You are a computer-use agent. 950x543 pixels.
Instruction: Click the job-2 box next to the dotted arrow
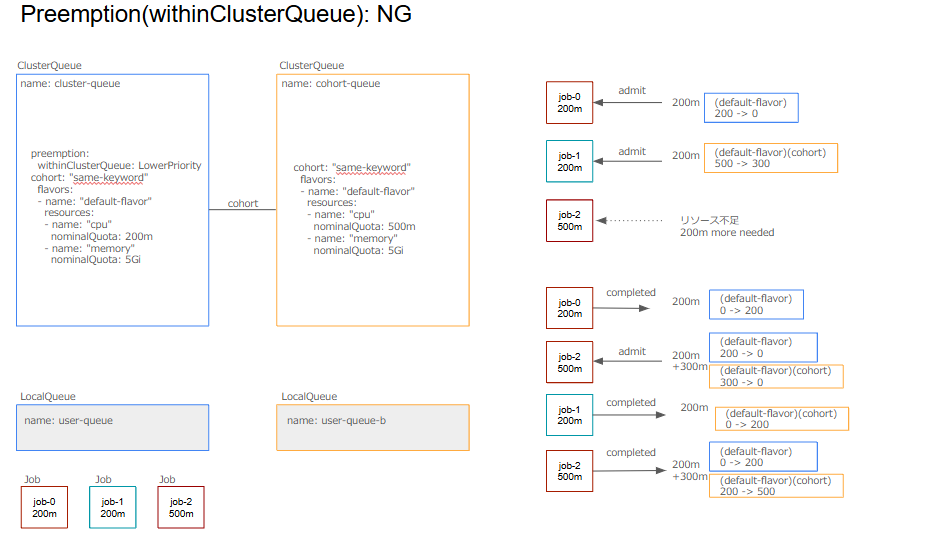tap(569, 221)
